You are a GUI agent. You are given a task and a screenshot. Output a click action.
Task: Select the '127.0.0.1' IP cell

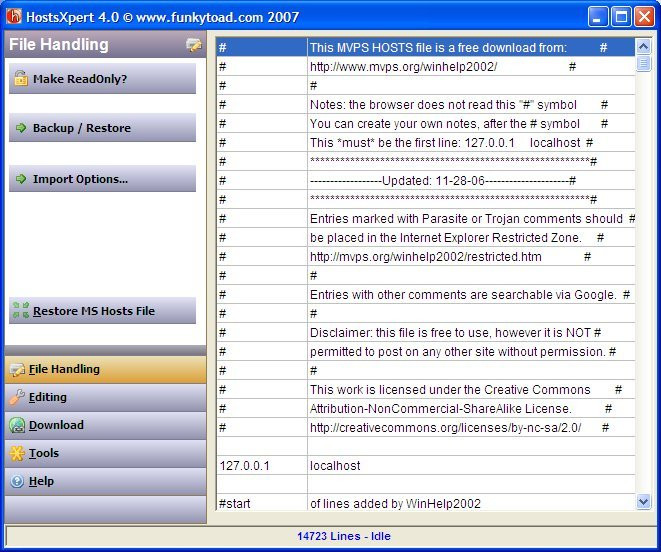(x=262, y=466)
